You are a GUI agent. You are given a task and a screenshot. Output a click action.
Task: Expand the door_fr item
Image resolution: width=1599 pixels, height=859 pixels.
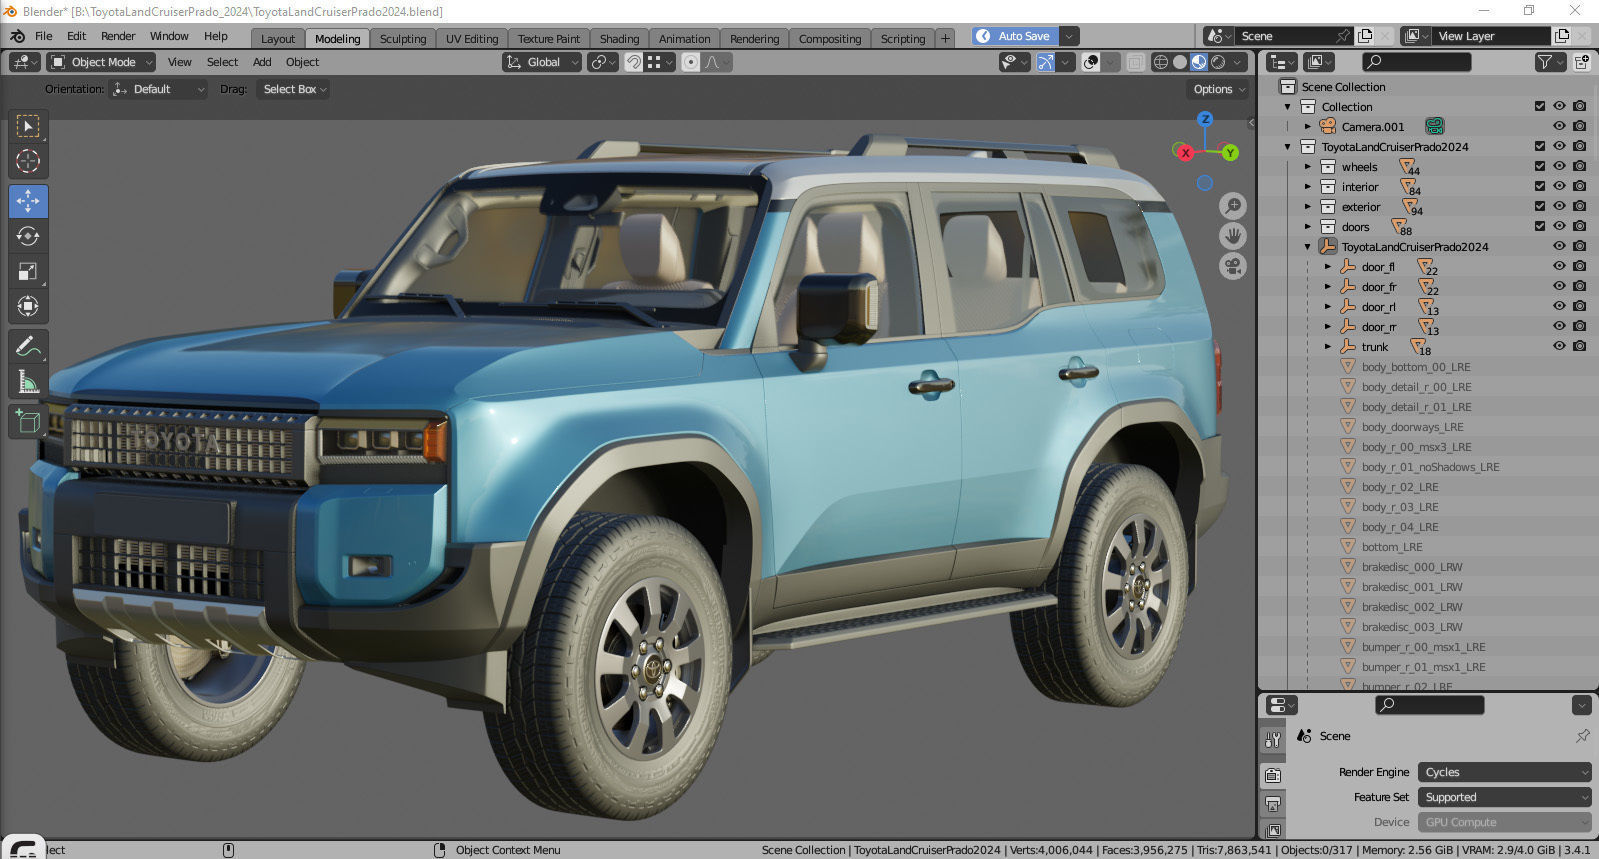click(x=1327, y=287)
